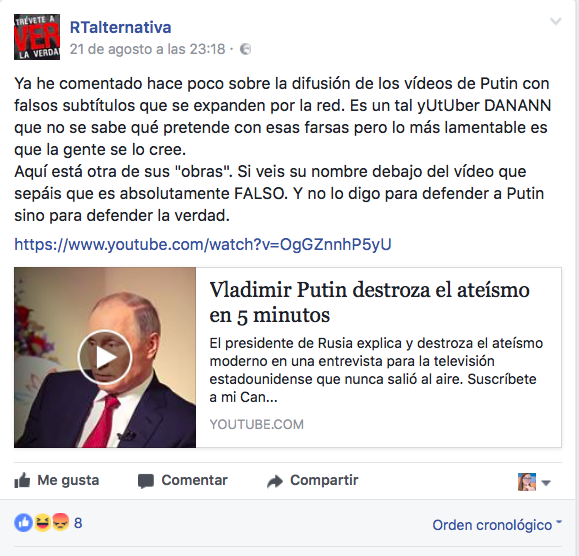Click the YOUTUBE.COM source label
Viewport: 579px width, 556px height.
coord(257,424)
